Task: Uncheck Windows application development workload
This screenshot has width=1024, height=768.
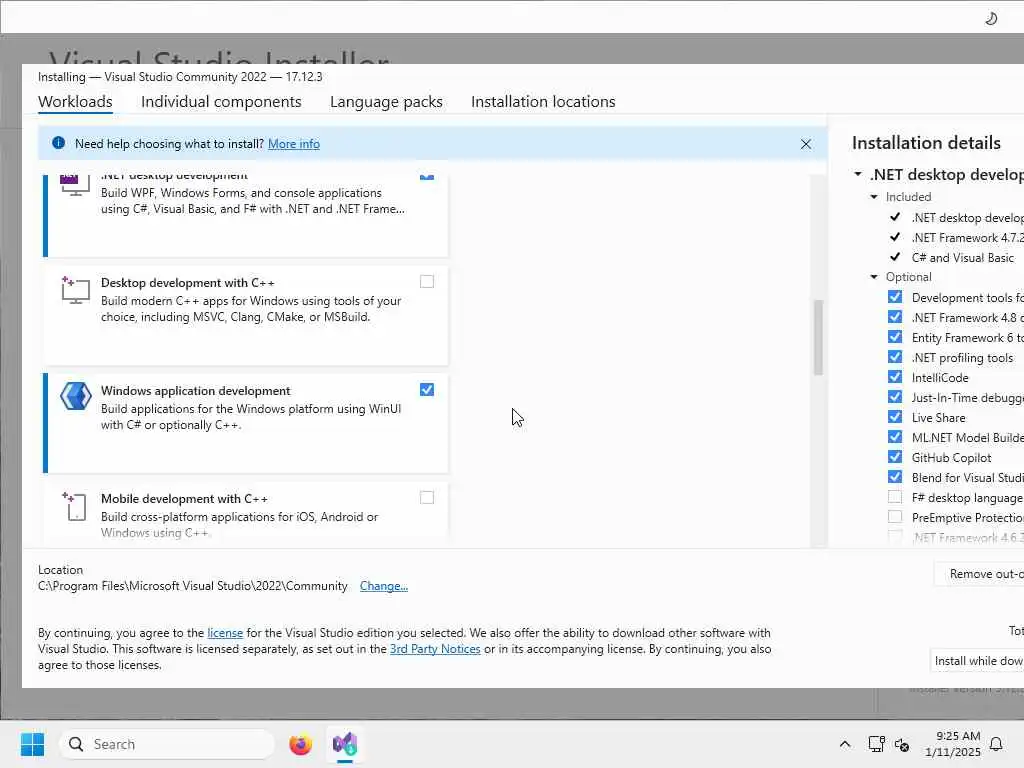Action: click(426, 390)
